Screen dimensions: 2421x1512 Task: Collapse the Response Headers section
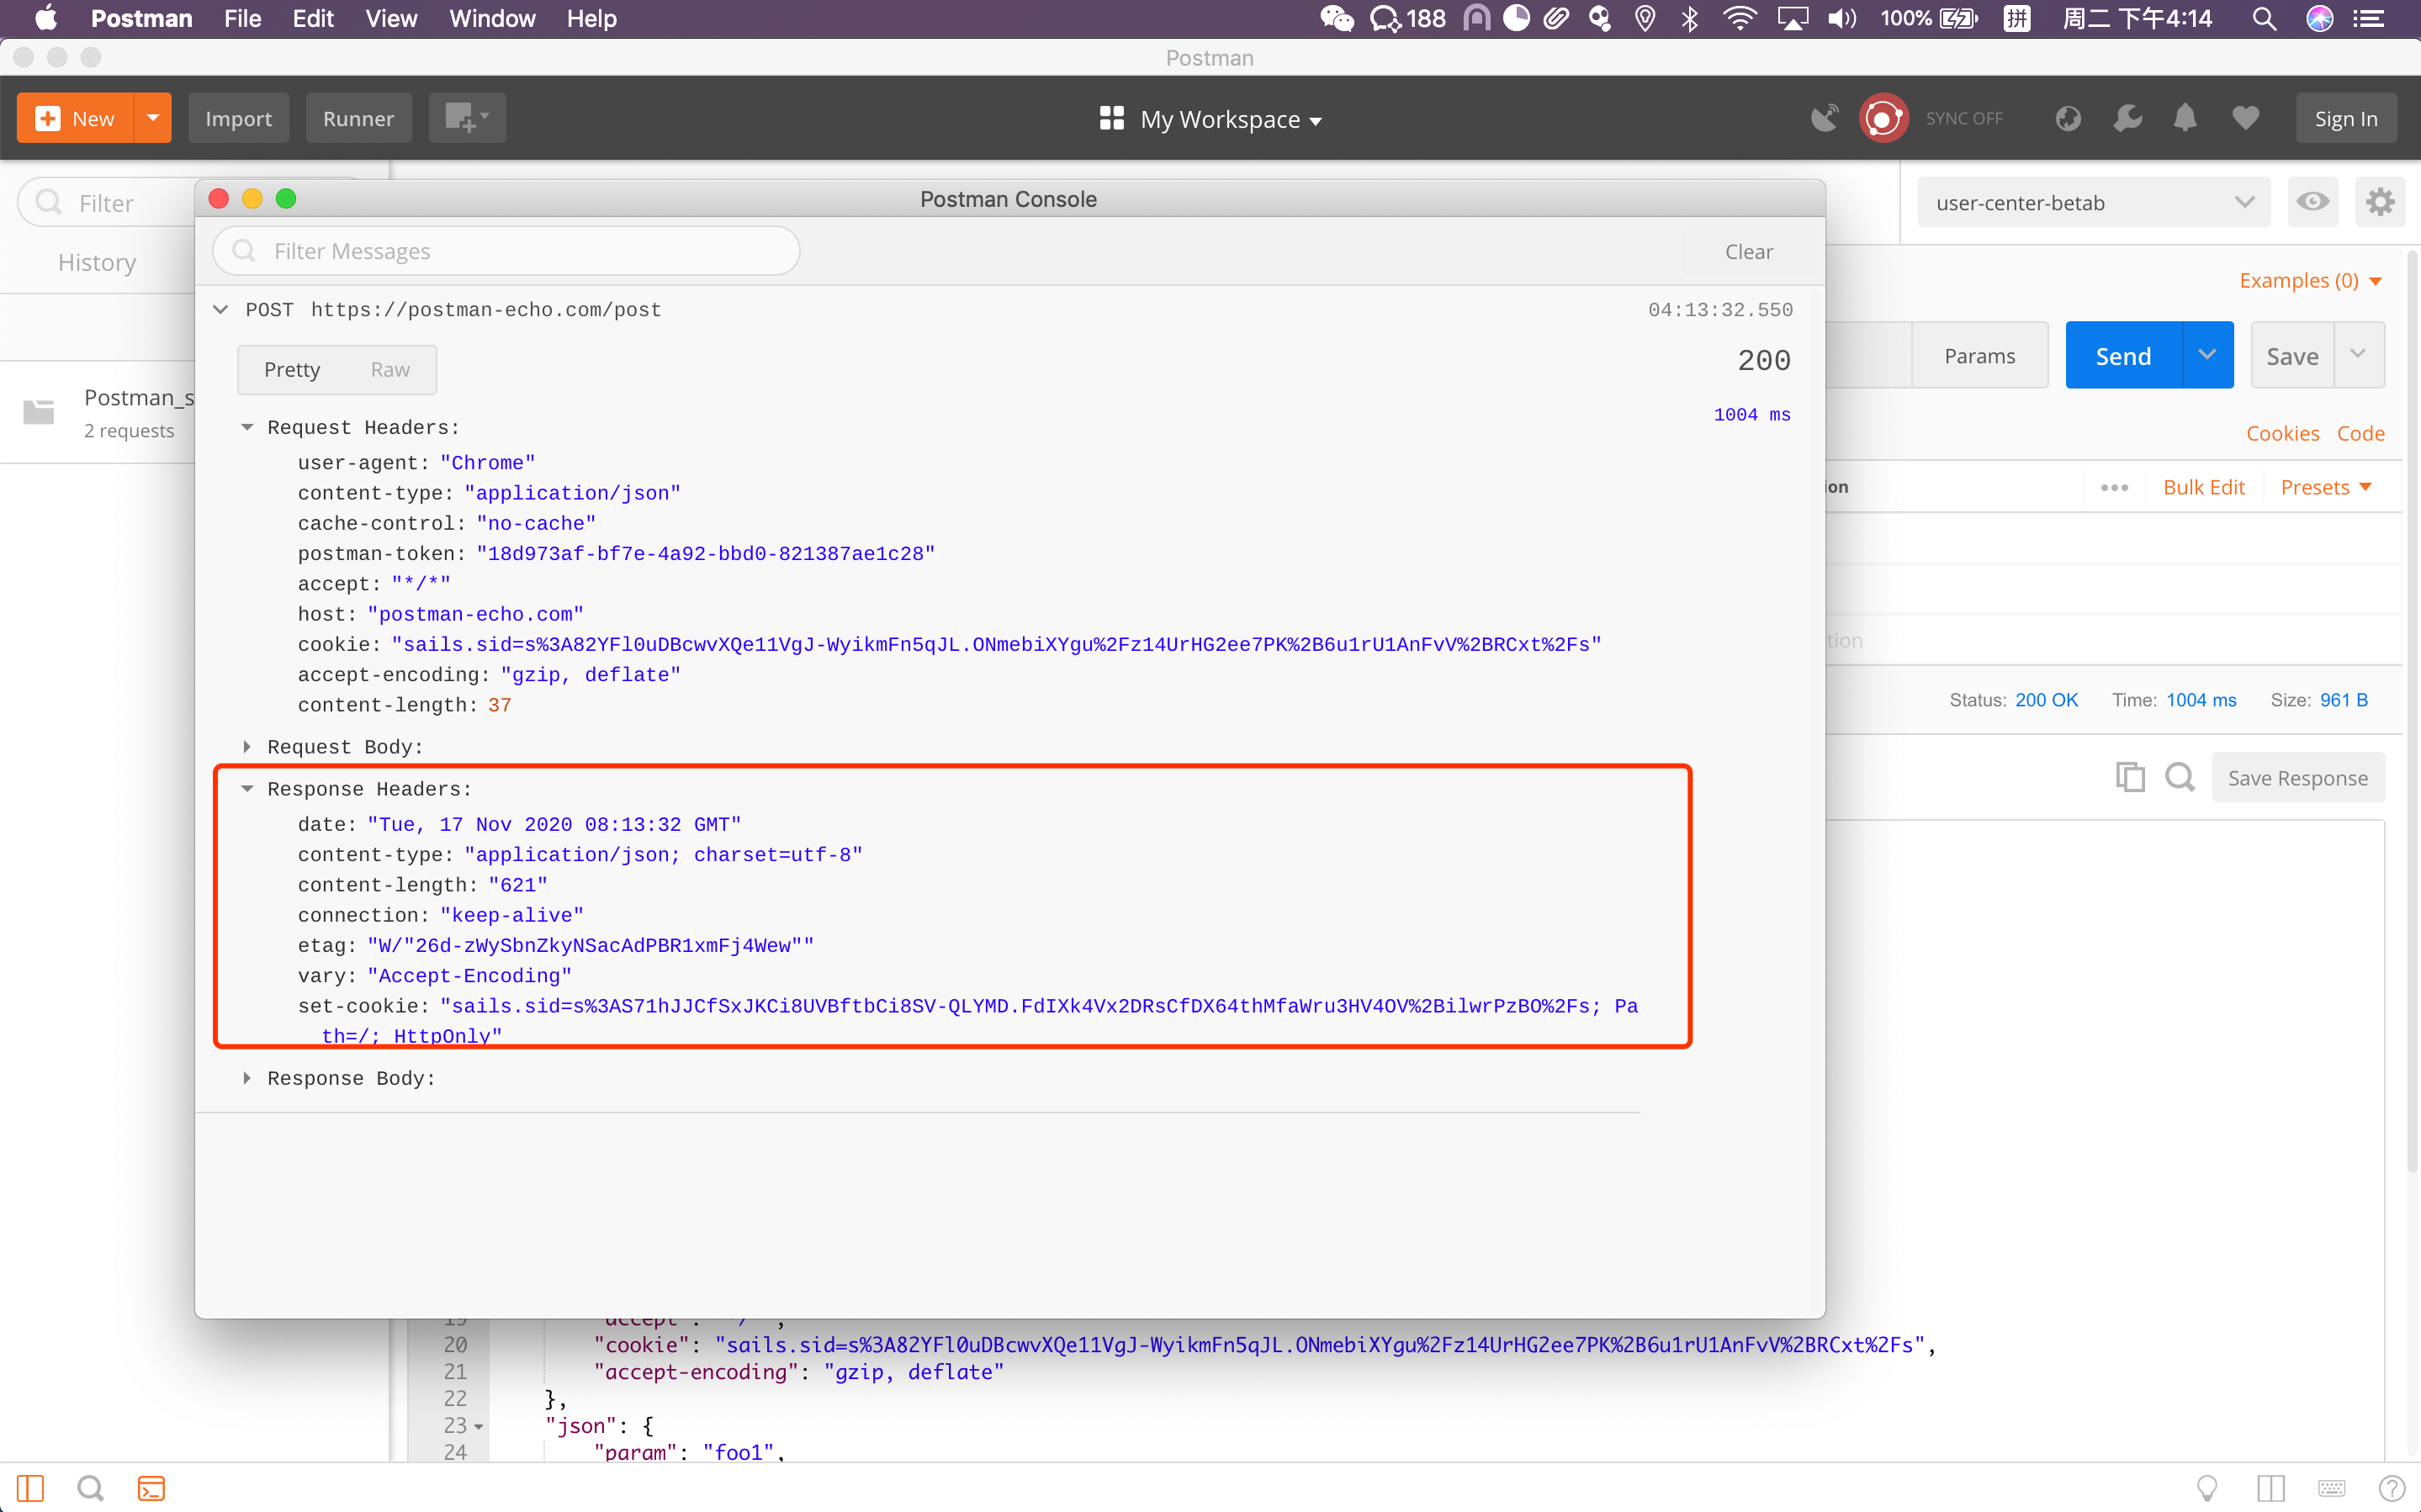[x=247, y=788]
